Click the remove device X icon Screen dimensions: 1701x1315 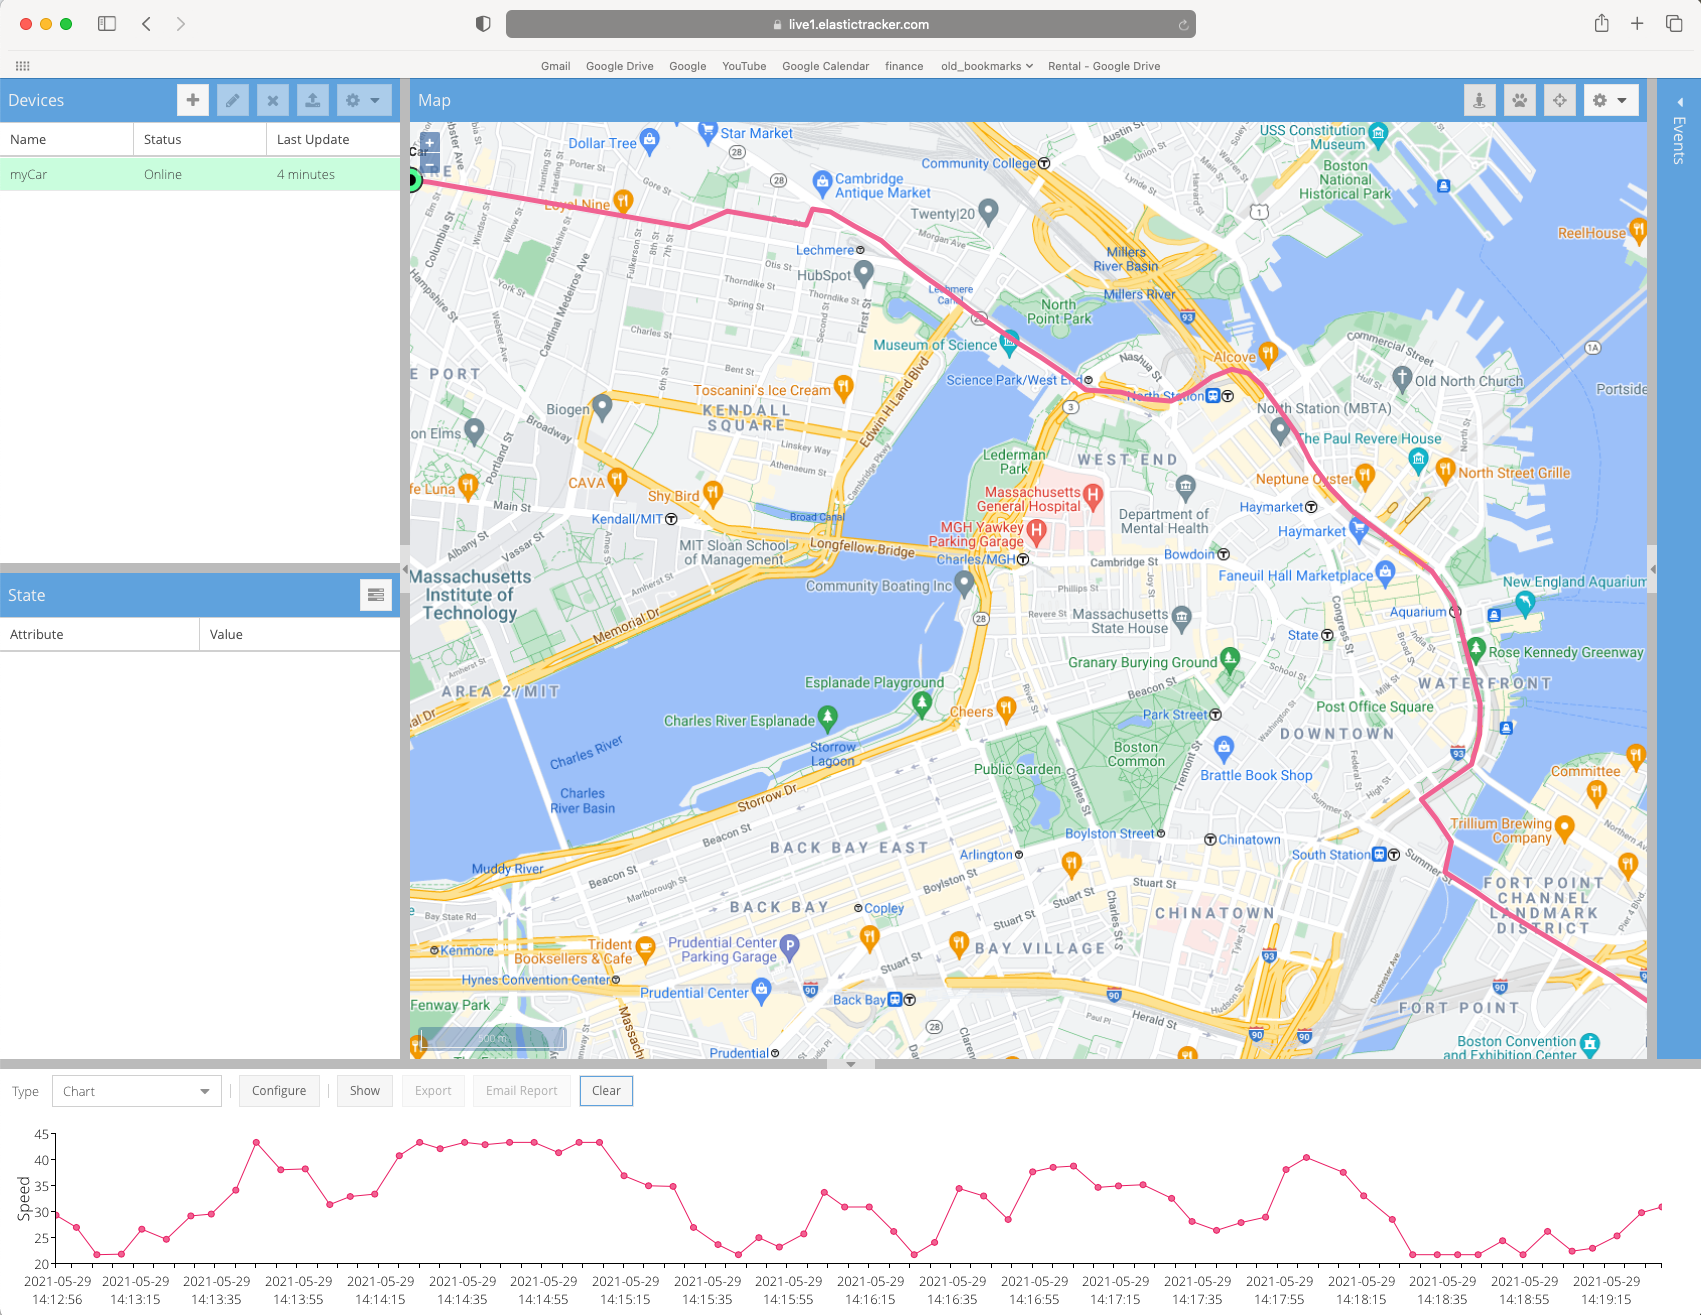point(272,100)
